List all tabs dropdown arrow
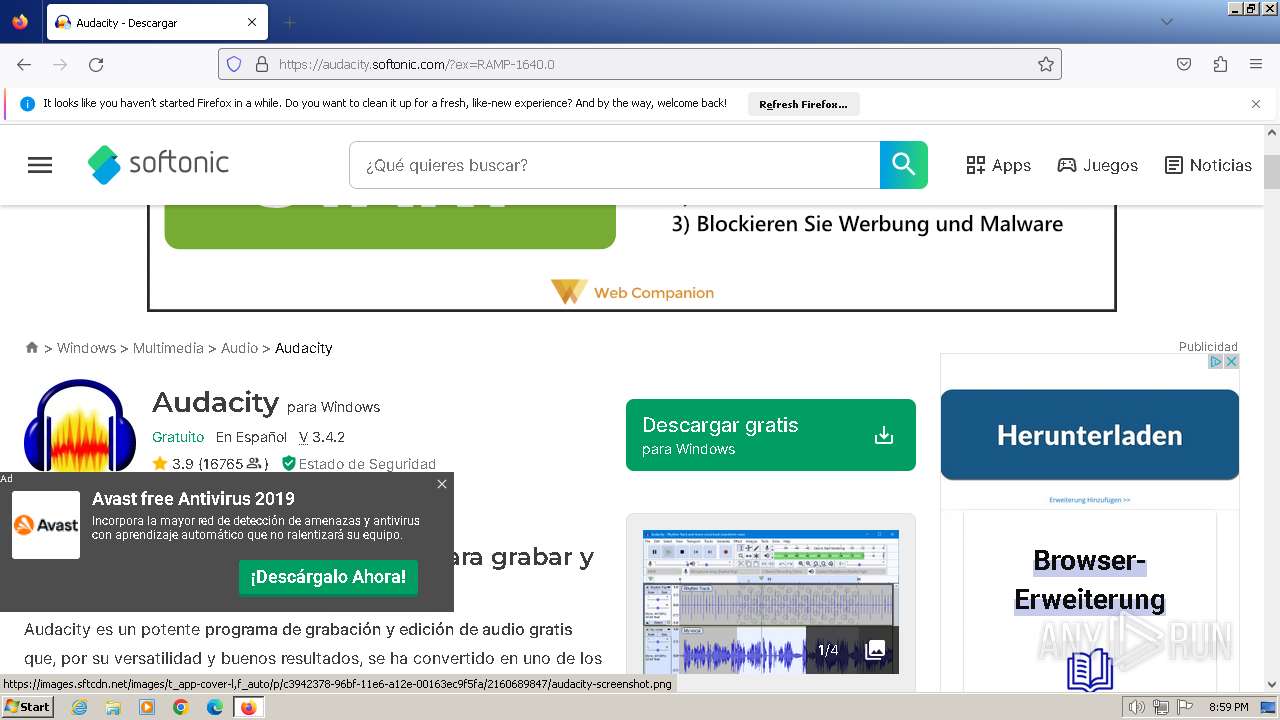This screenshot has height=720, width=1280. (1166, 22)
